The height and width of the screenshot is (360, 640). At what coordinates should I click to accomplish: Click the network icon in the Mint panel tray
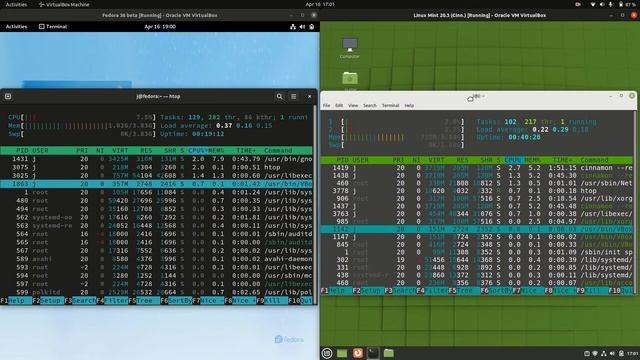[x=604, y=353]
